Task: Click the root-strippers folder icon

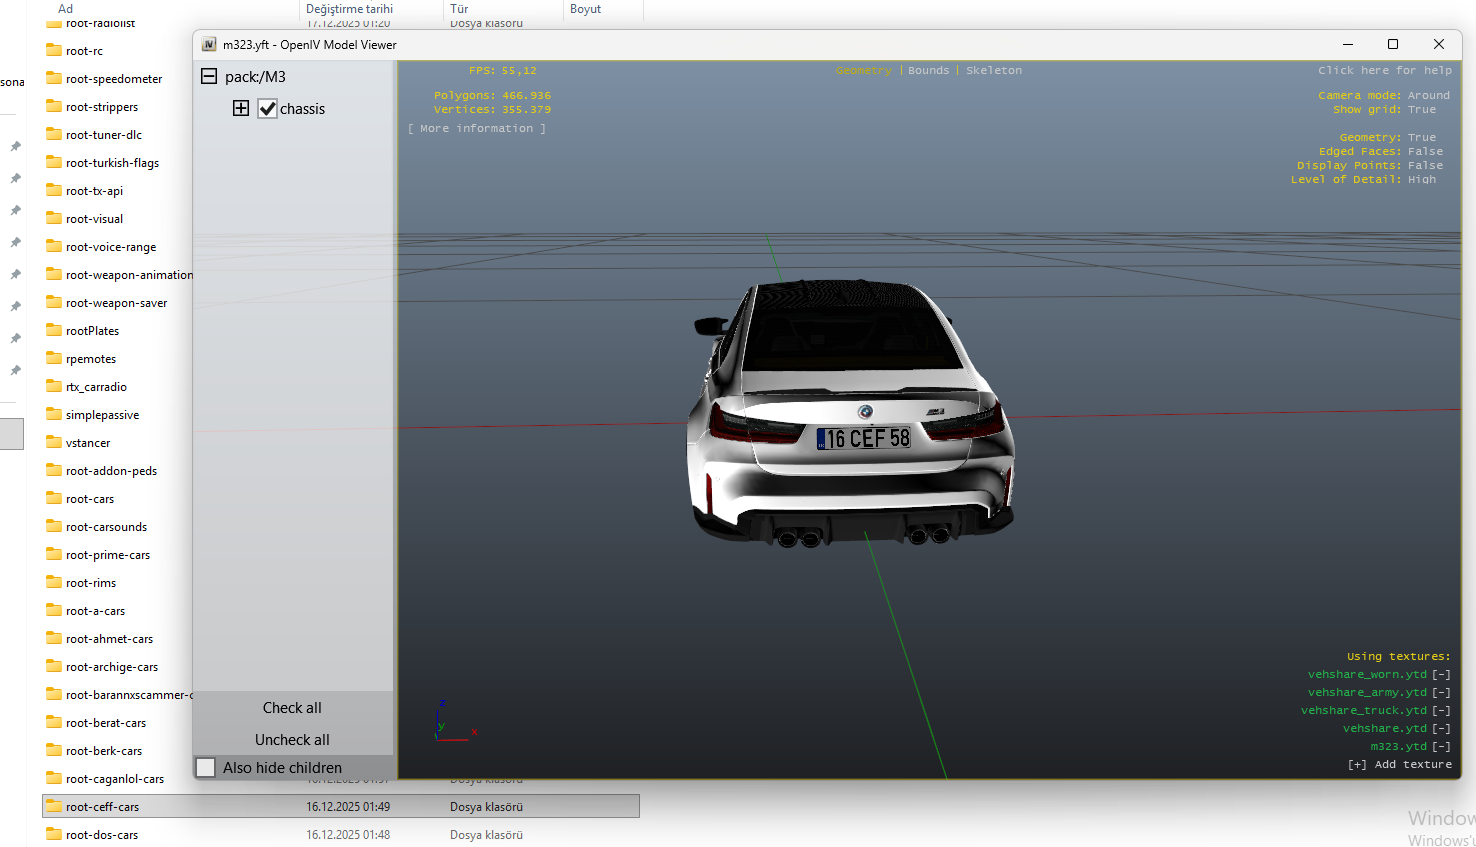Action: click(x=54, y=106)
